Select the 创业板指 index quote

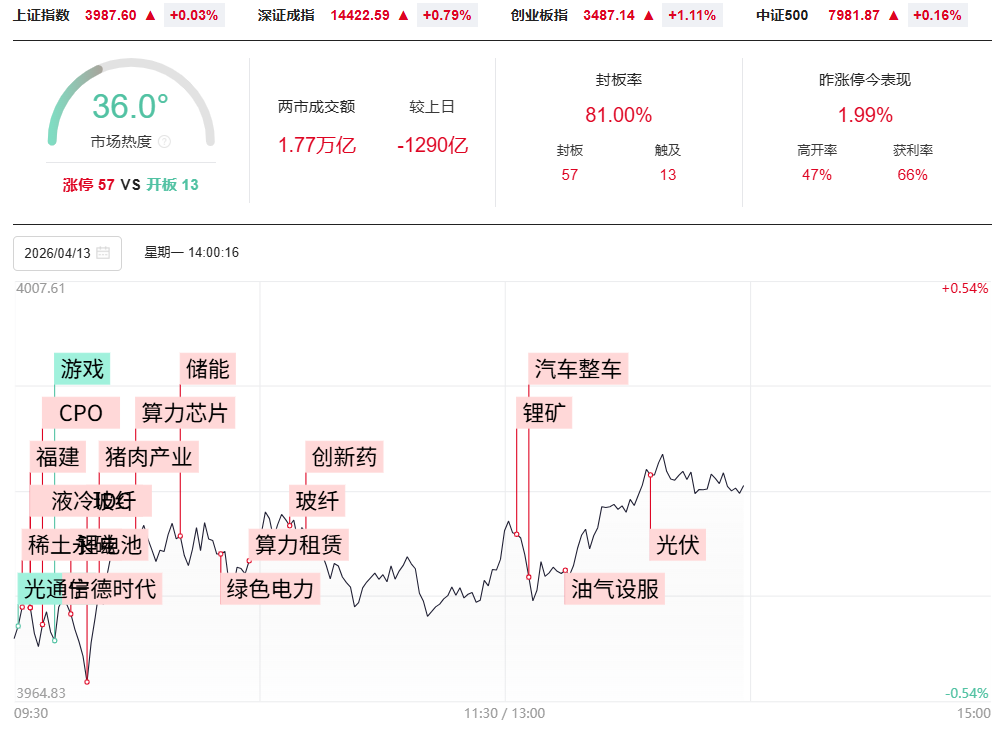click(x=616, y=15)
